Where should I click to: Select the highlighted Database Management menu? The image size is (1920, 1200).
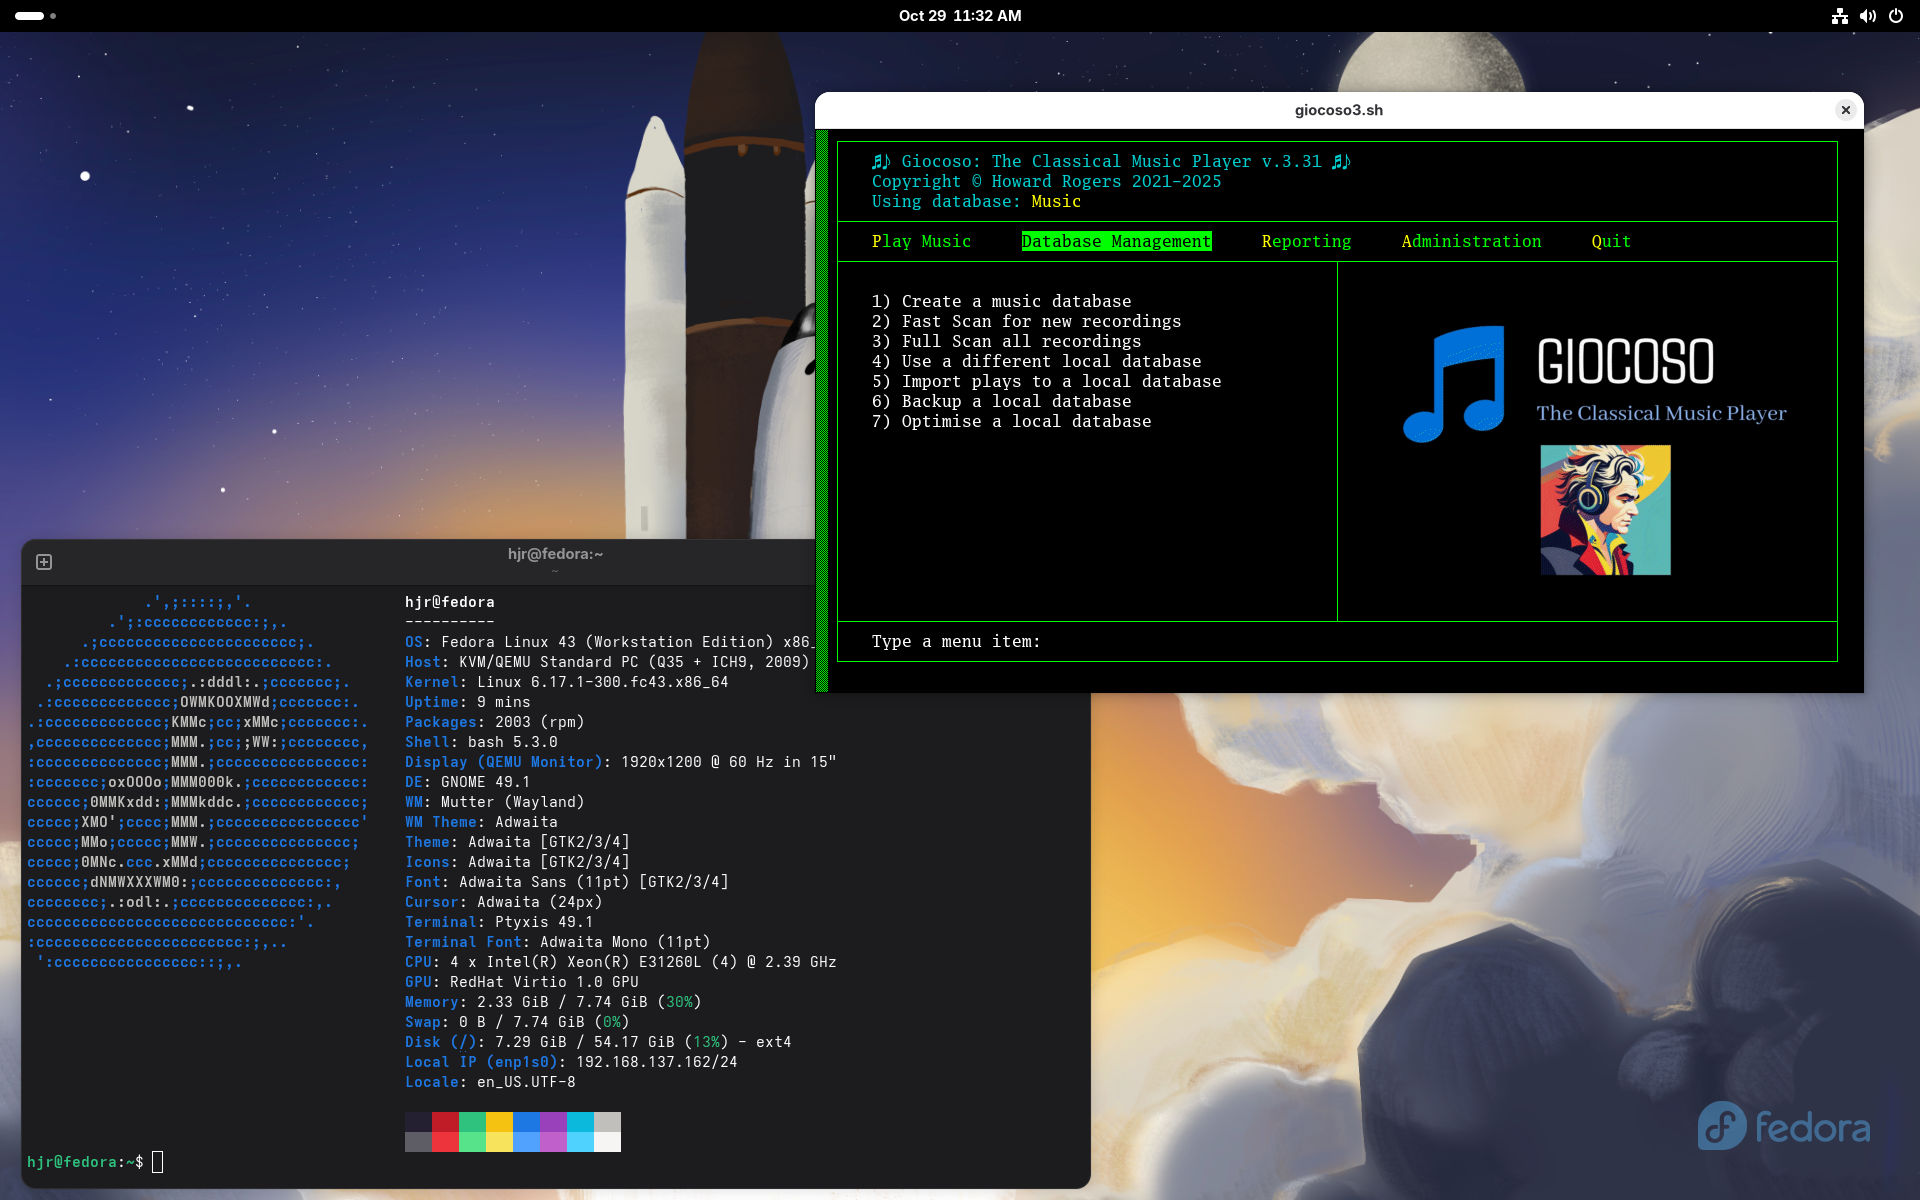tap(1115, 241)
